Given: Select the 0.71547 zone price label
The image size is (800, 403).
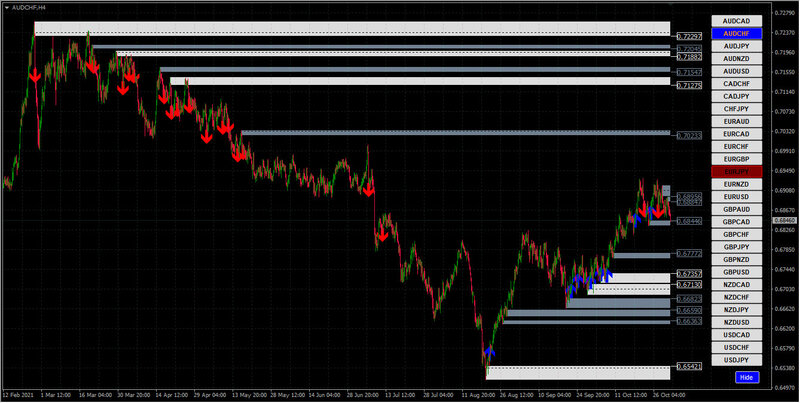Looking at the screenshot, I should (689, 72).
